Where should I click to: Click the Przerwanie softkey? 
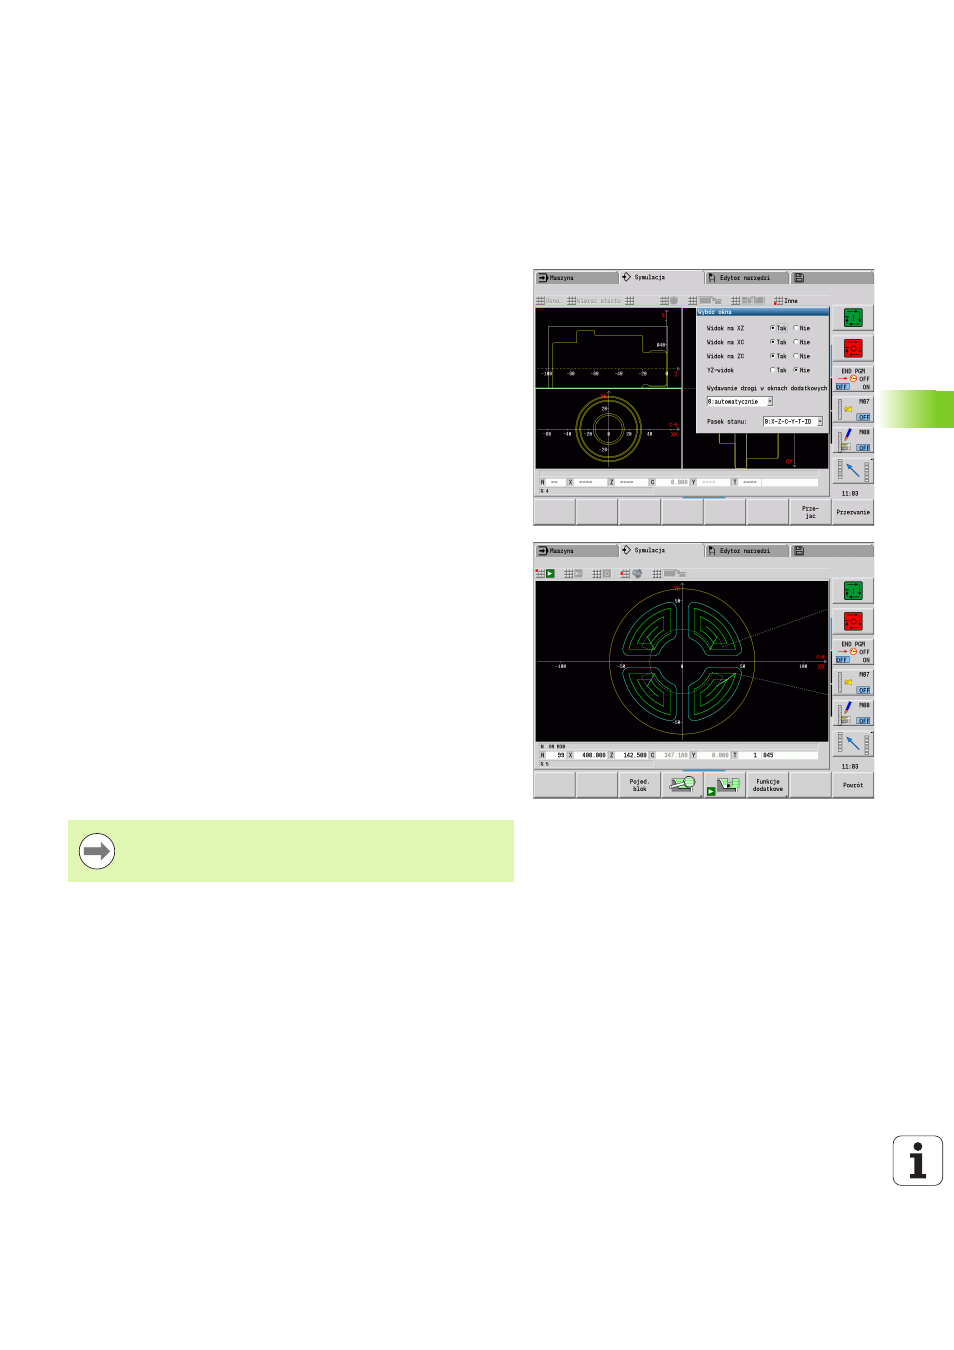tap(853, 512)
